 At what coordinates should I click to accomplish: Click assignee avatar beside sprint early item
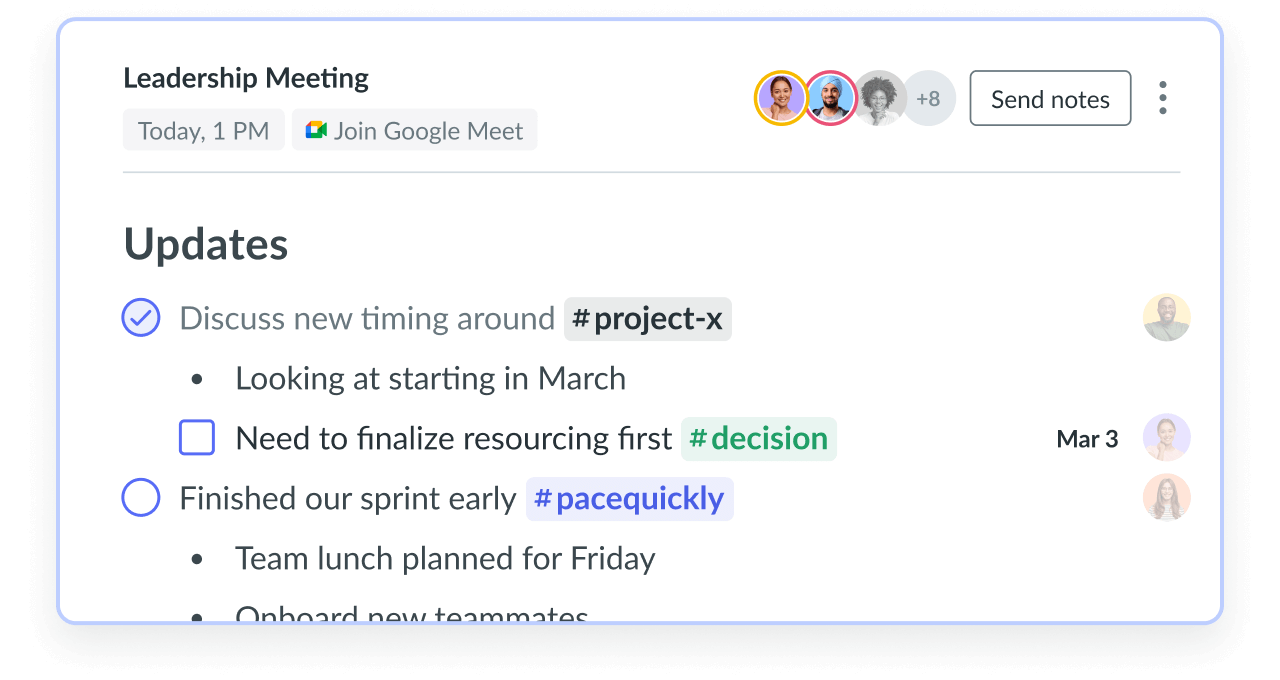click(1167, 498)
